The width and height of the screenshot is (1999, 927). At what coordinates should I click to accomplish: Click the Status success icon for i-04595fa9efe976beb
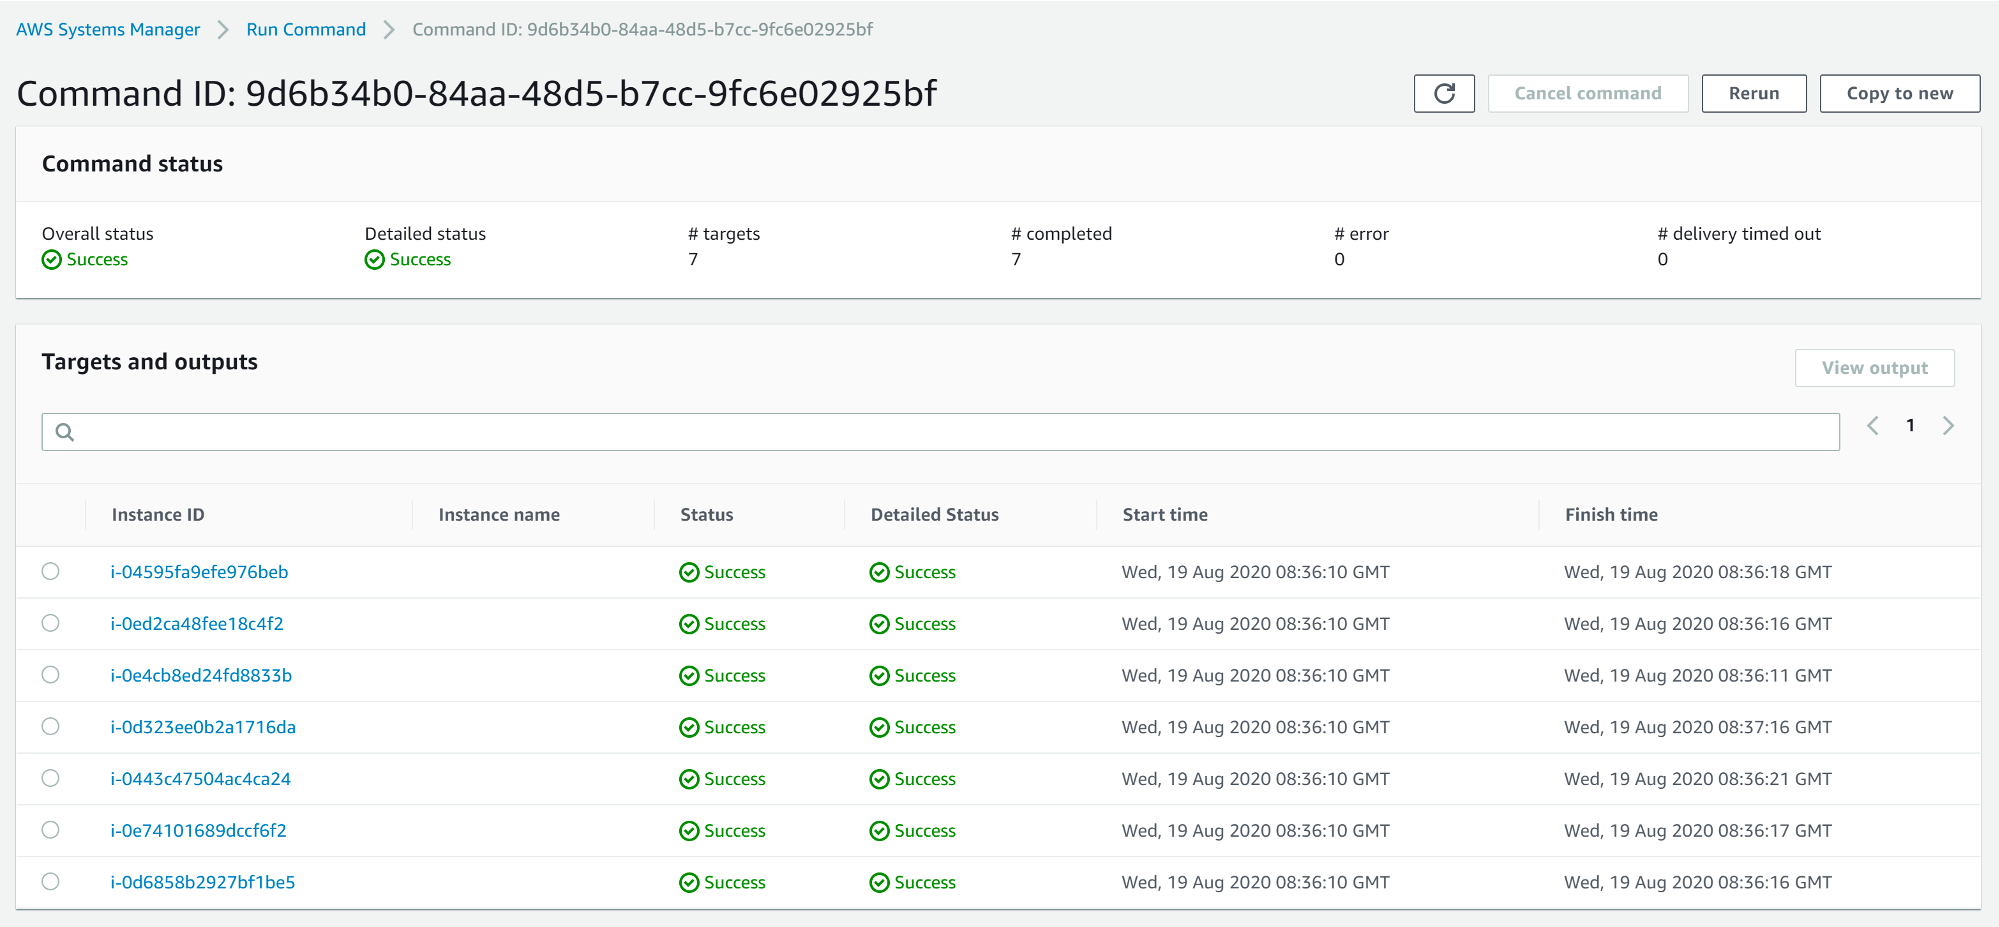point(689,572)
